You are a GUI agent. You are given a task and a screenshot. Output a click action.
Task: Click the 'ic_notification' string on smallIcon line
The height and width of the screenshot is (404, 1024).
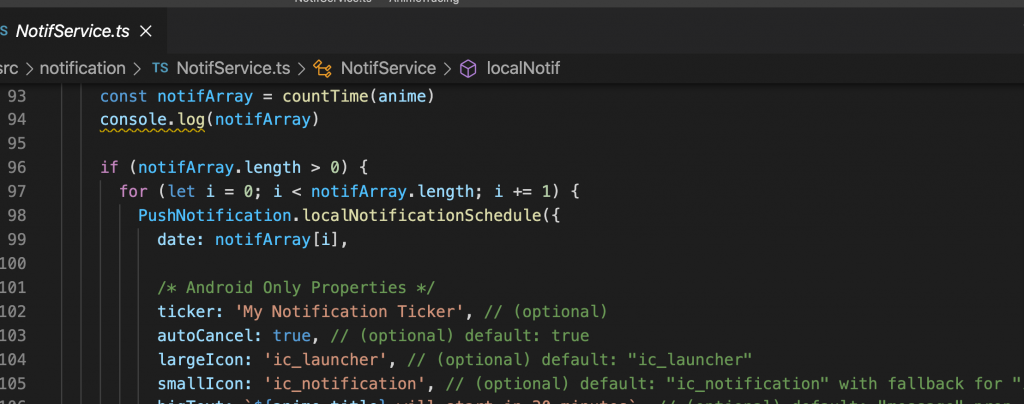click(x=345, y=383)
